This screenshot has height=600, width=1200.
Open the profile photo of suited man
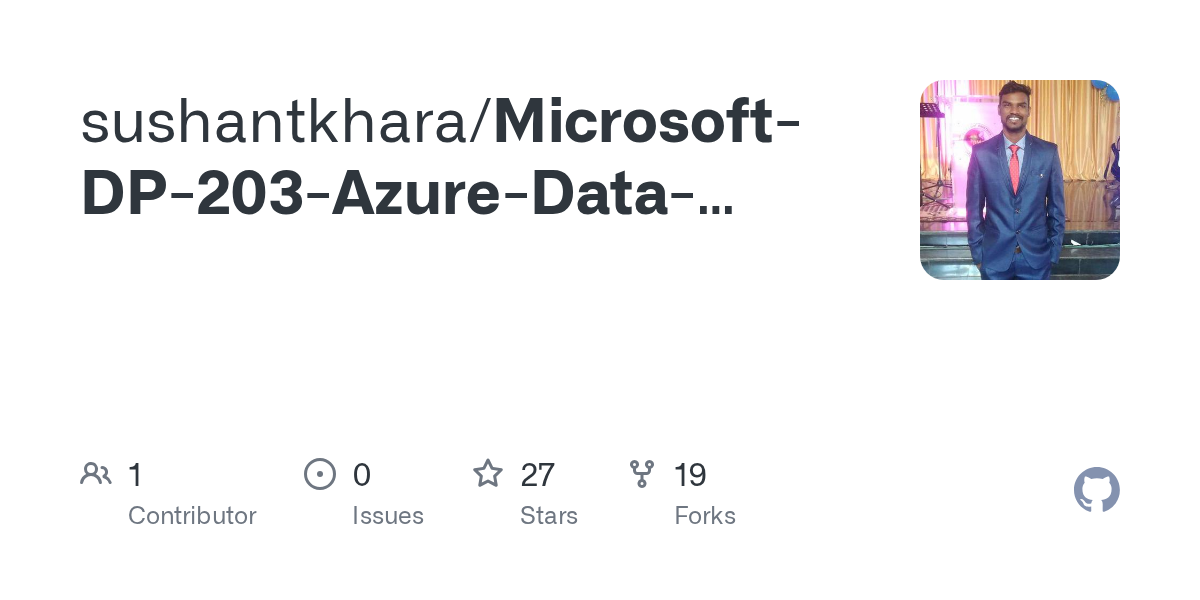coord(1019,180)
